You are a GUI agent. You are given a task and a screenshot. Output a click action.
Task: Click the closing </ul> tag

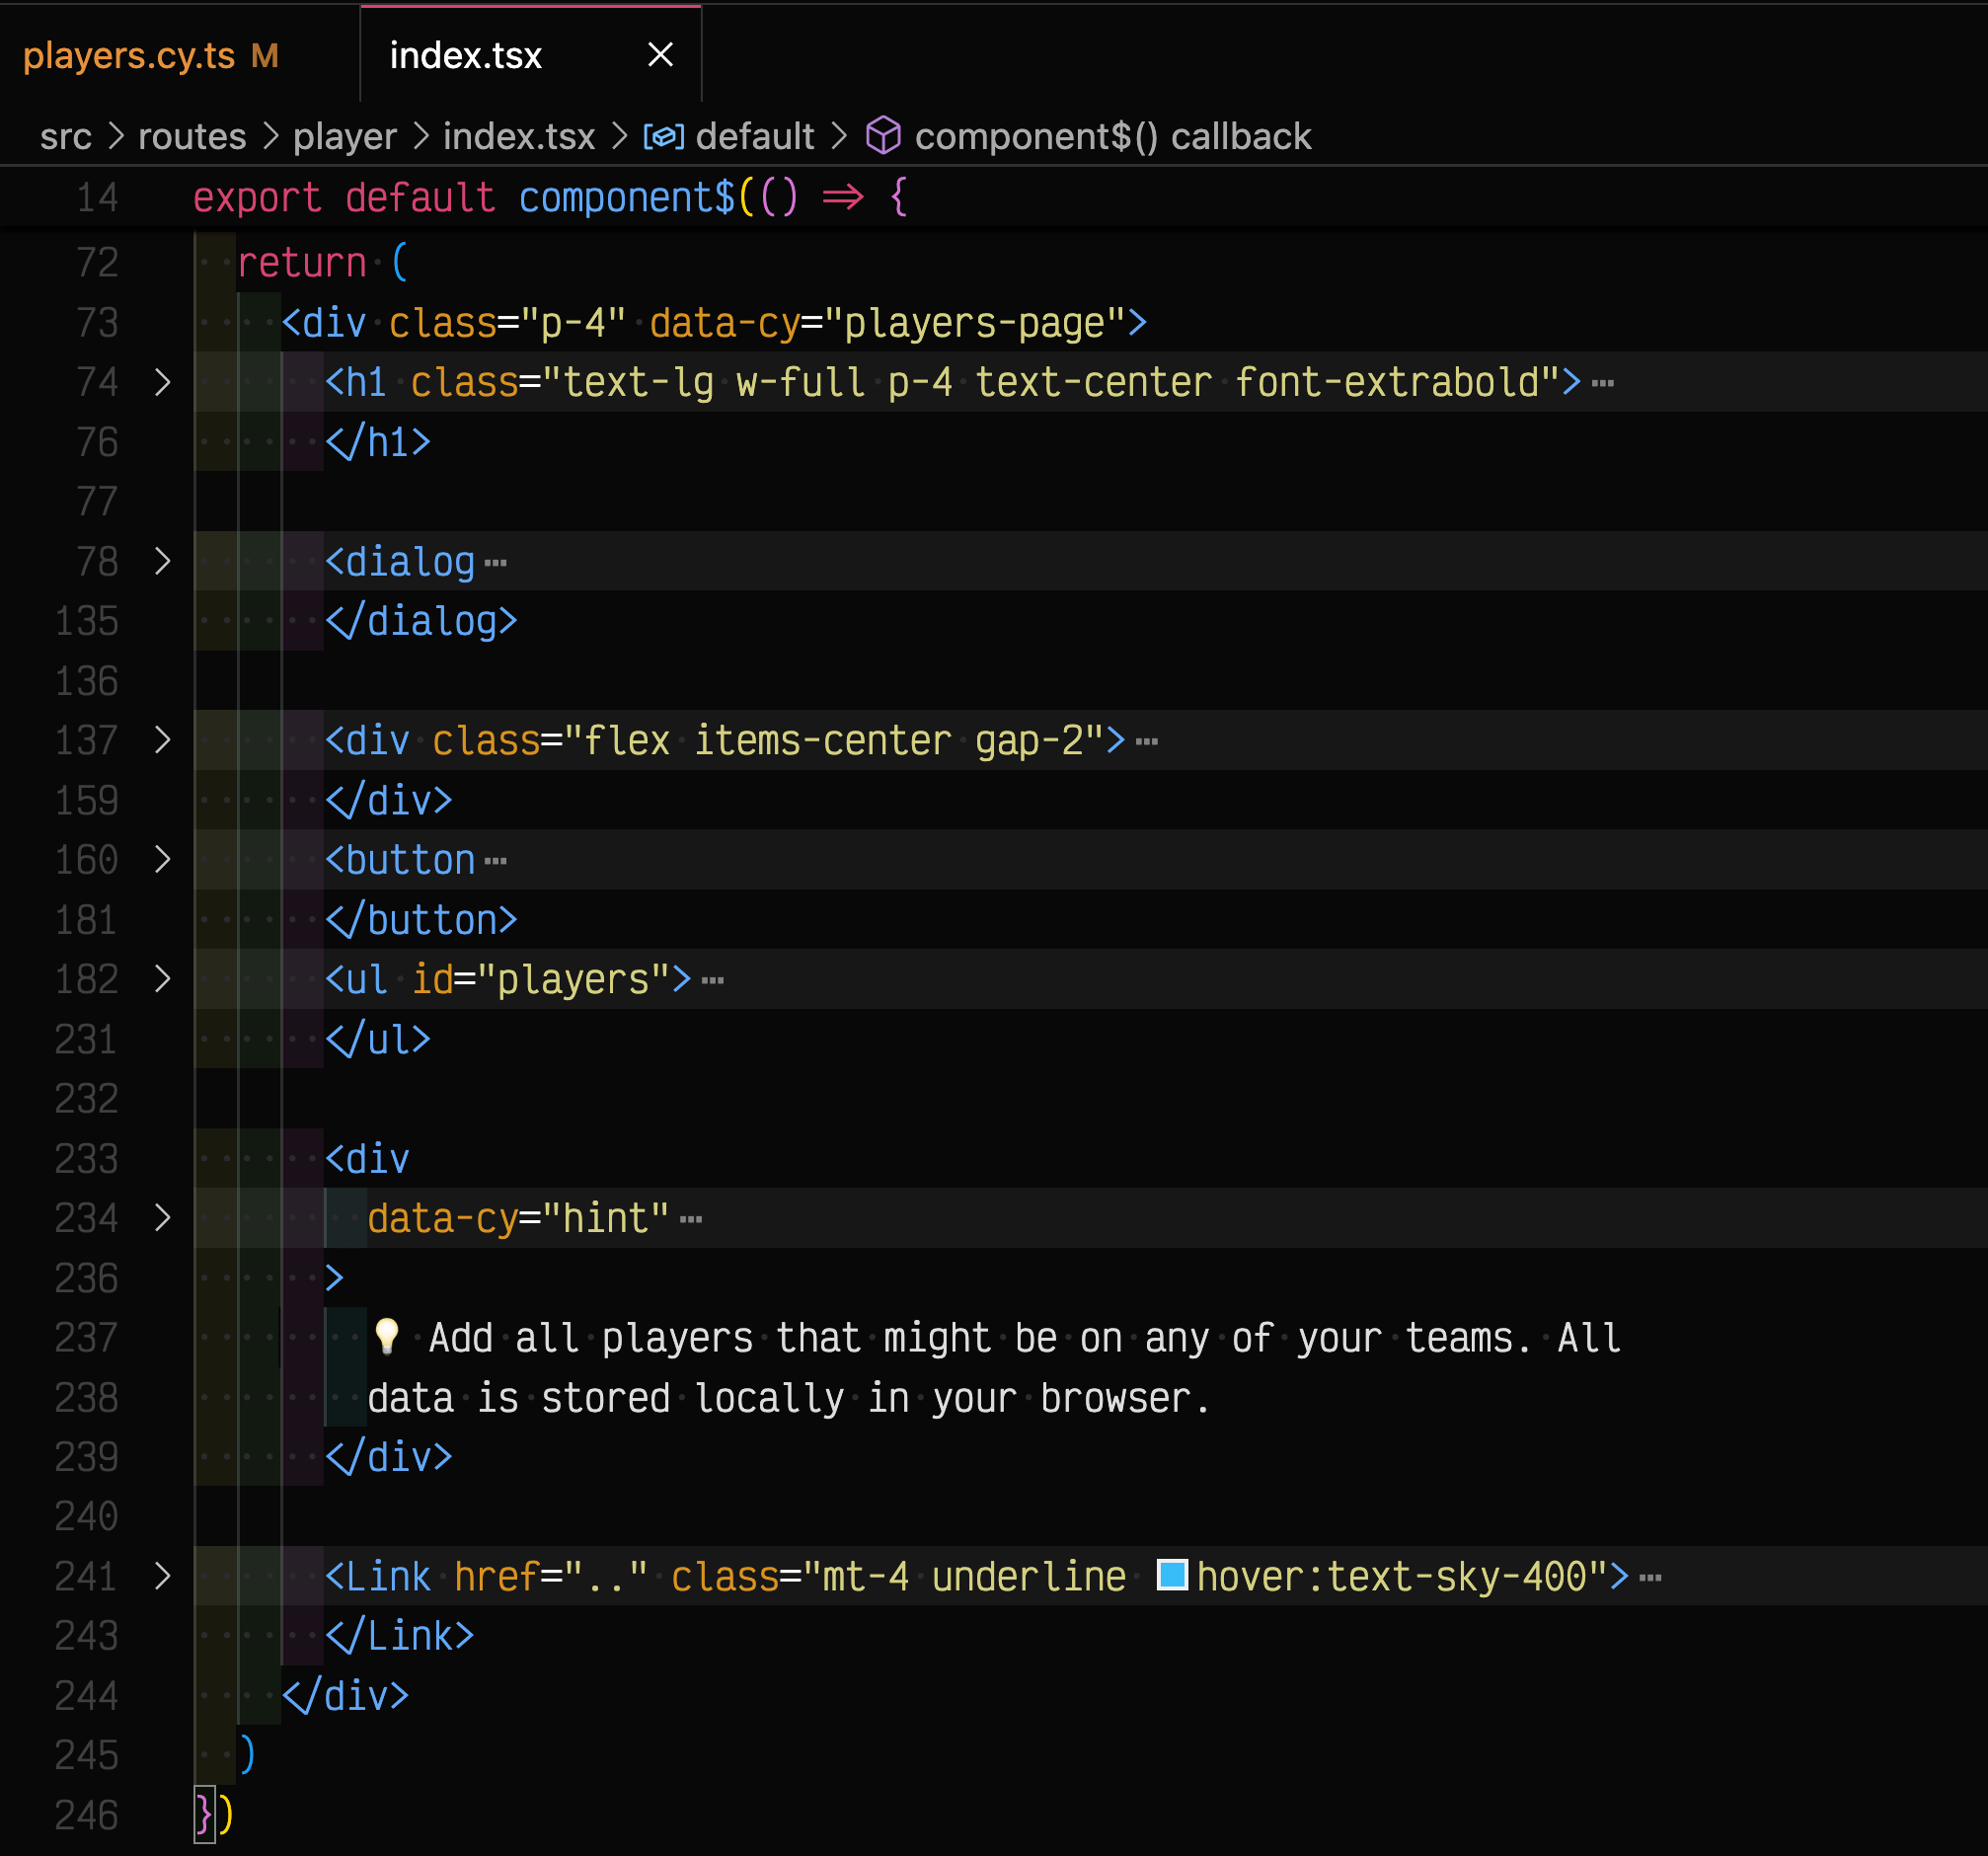(378, 1039)
